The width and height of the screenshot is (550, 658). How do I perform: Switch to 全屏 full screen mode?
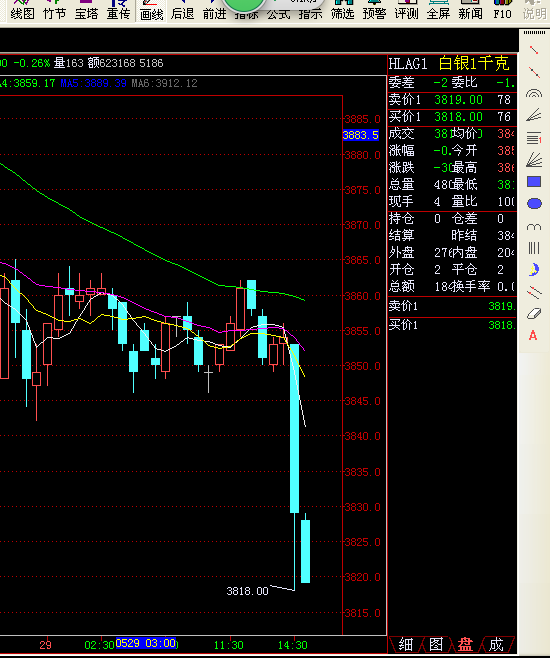[x=438, y=10]
